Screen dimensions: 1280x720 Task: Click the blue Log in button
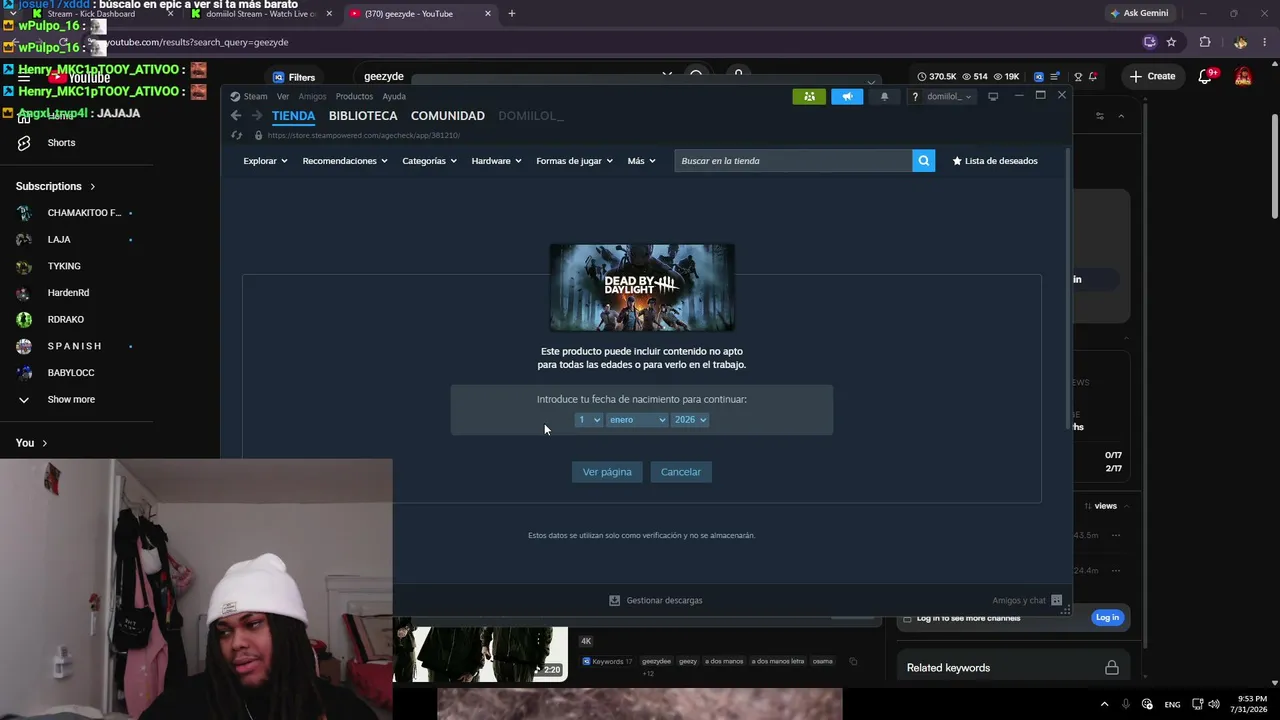pos(1107,618)
